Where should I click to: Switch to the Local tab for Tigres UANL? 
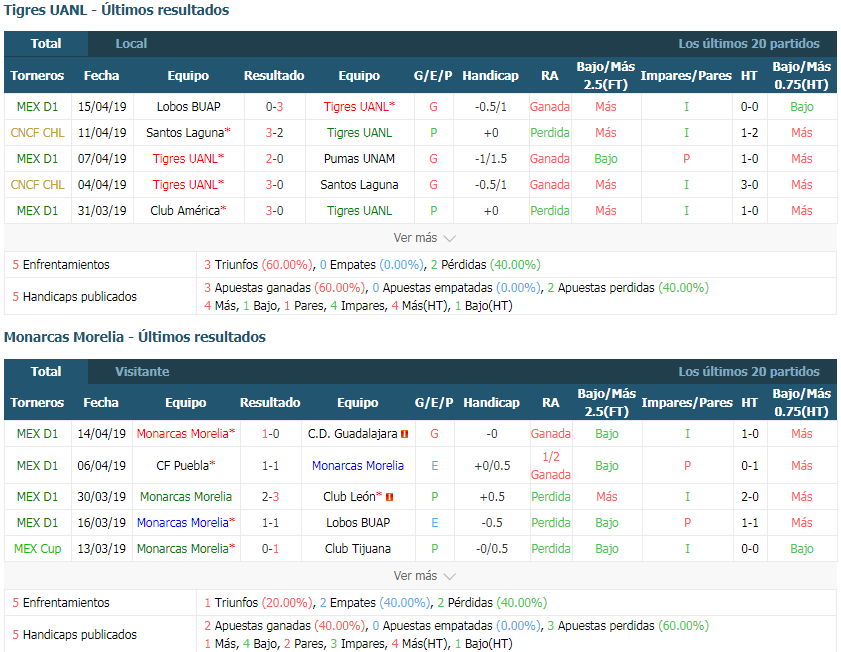coord(131,43)
